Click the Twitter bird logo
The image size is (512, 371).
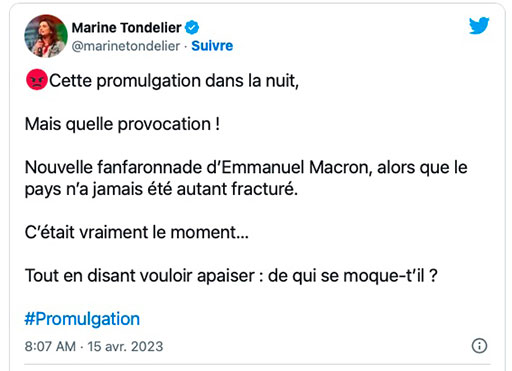(479, 25)
